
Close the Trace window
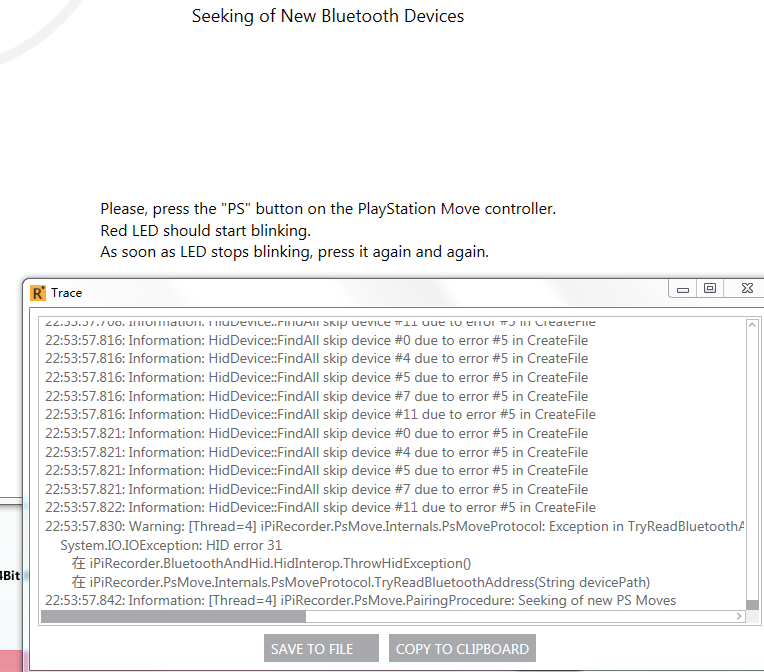747,288
